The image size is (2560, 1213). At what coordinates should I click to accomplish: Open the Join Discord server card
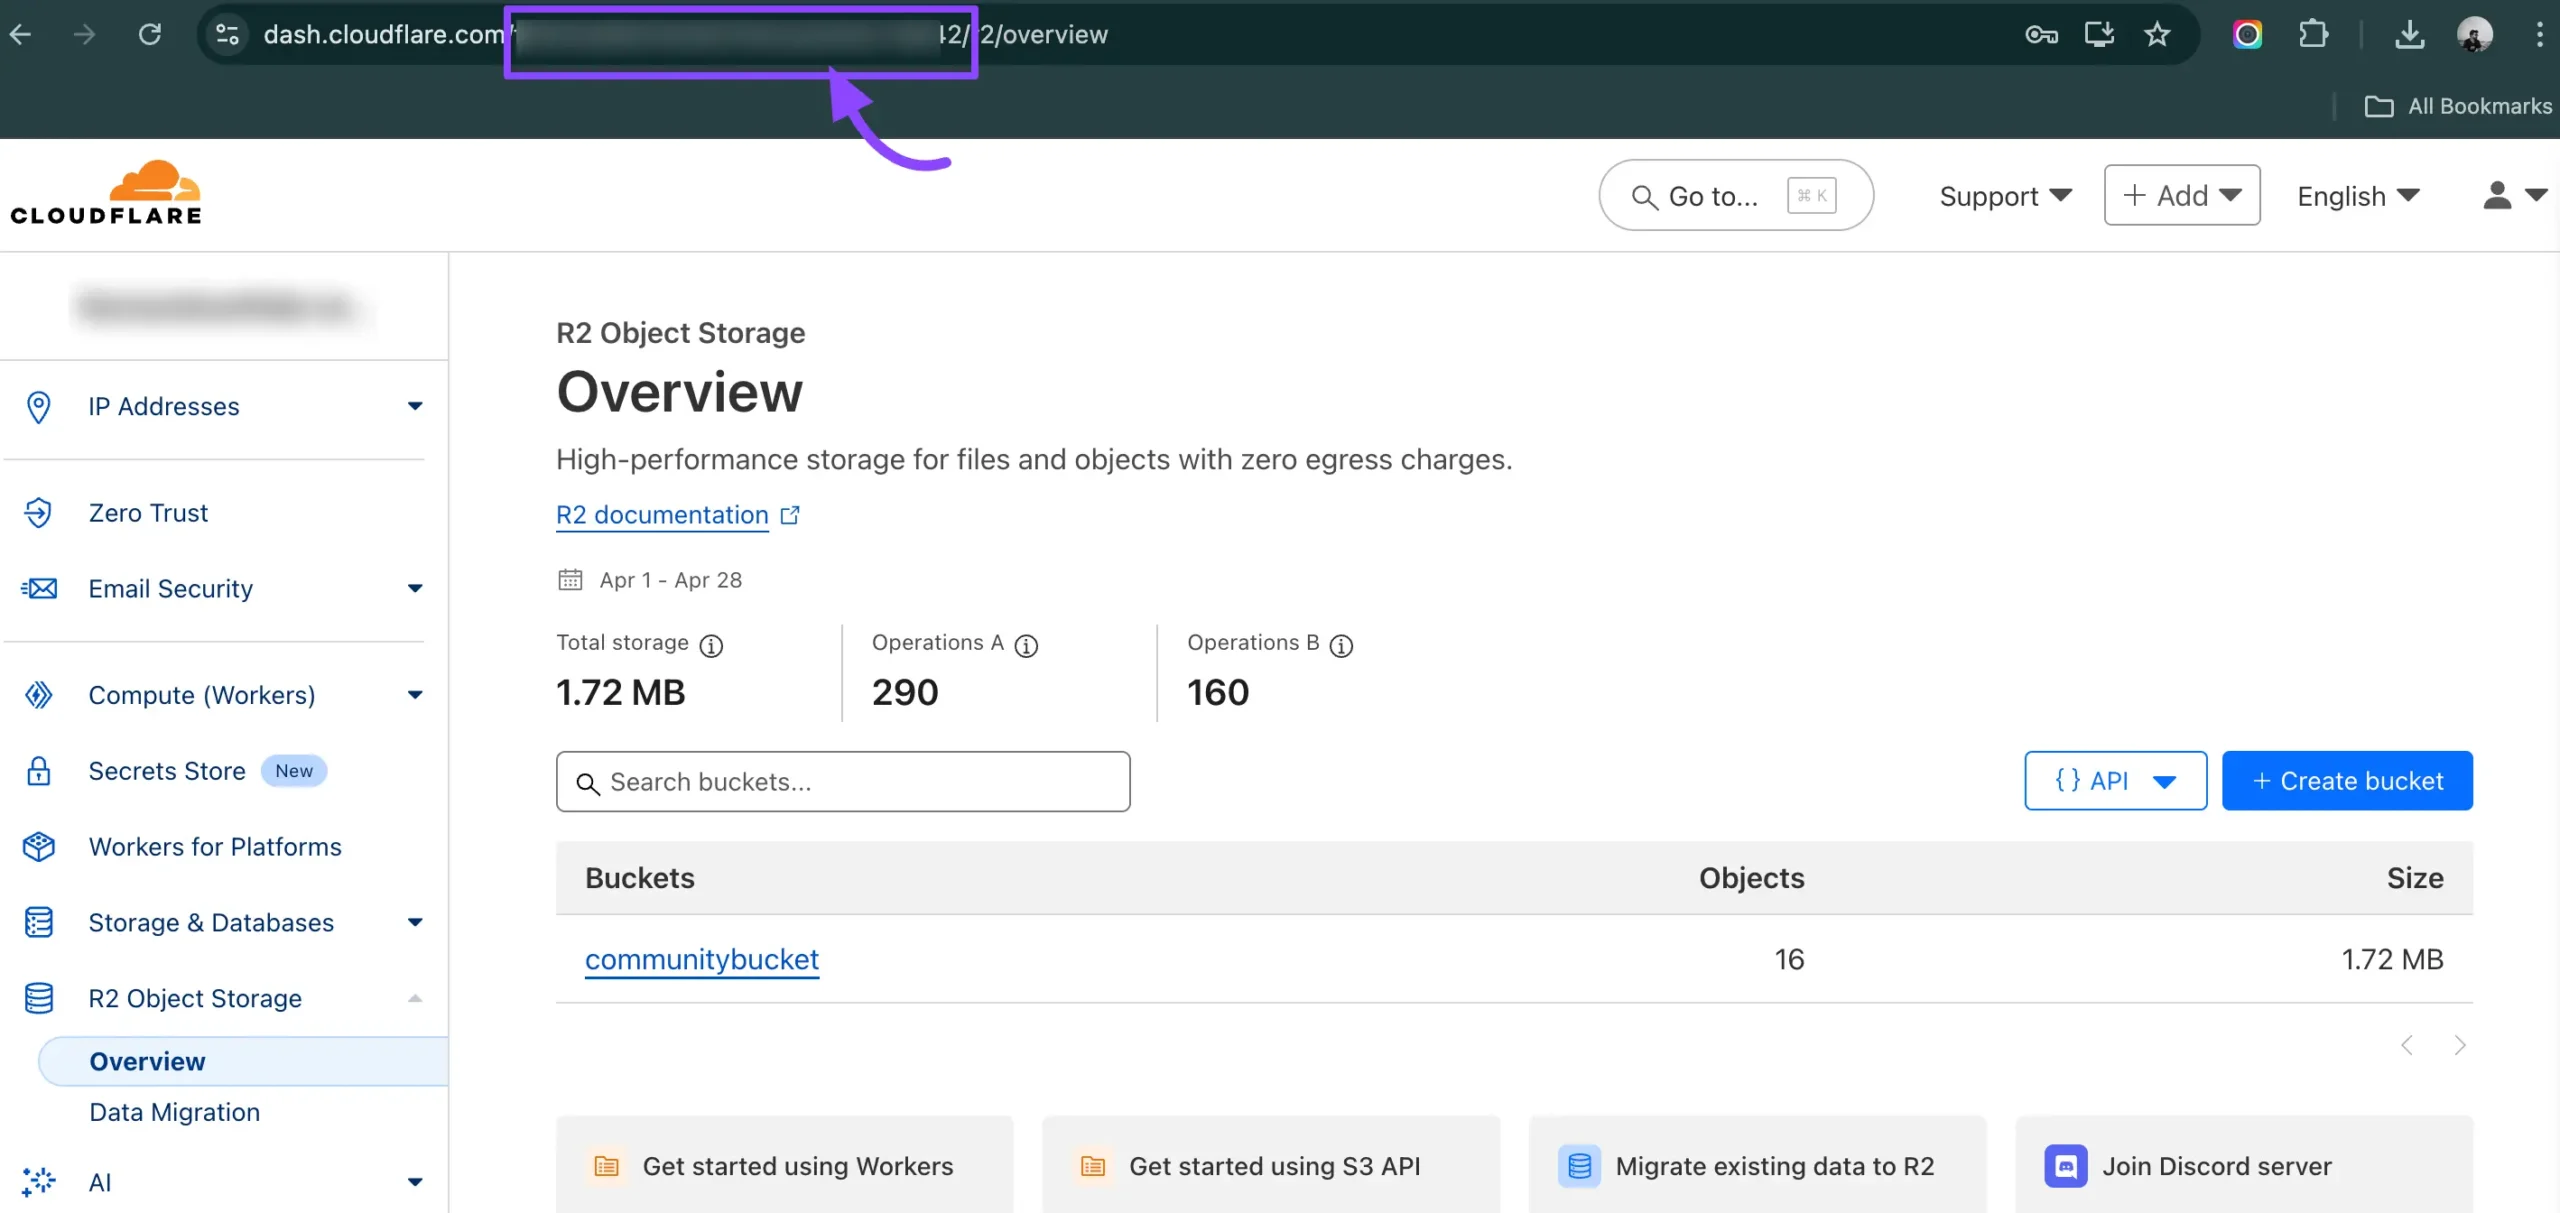tap(2244, 1165)
